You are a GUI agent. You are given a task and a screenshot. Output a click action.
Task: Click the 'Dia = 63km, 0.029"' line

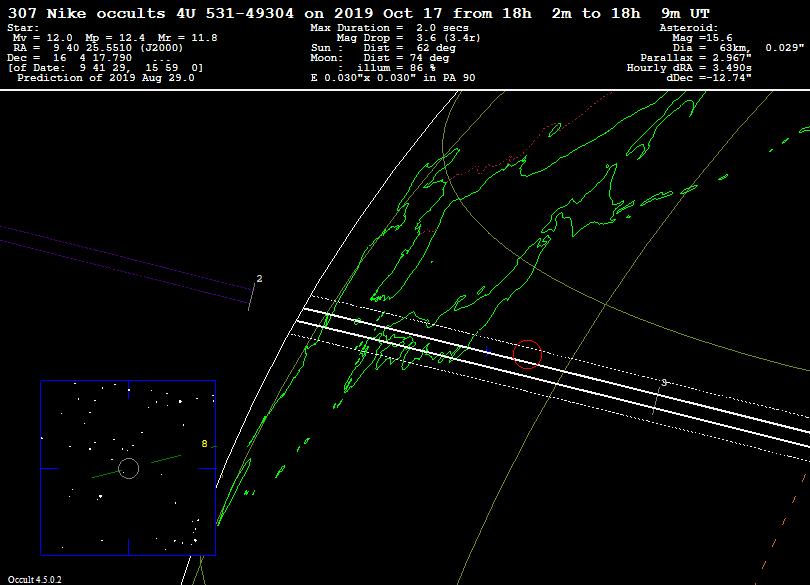click(x=738, y=48)
